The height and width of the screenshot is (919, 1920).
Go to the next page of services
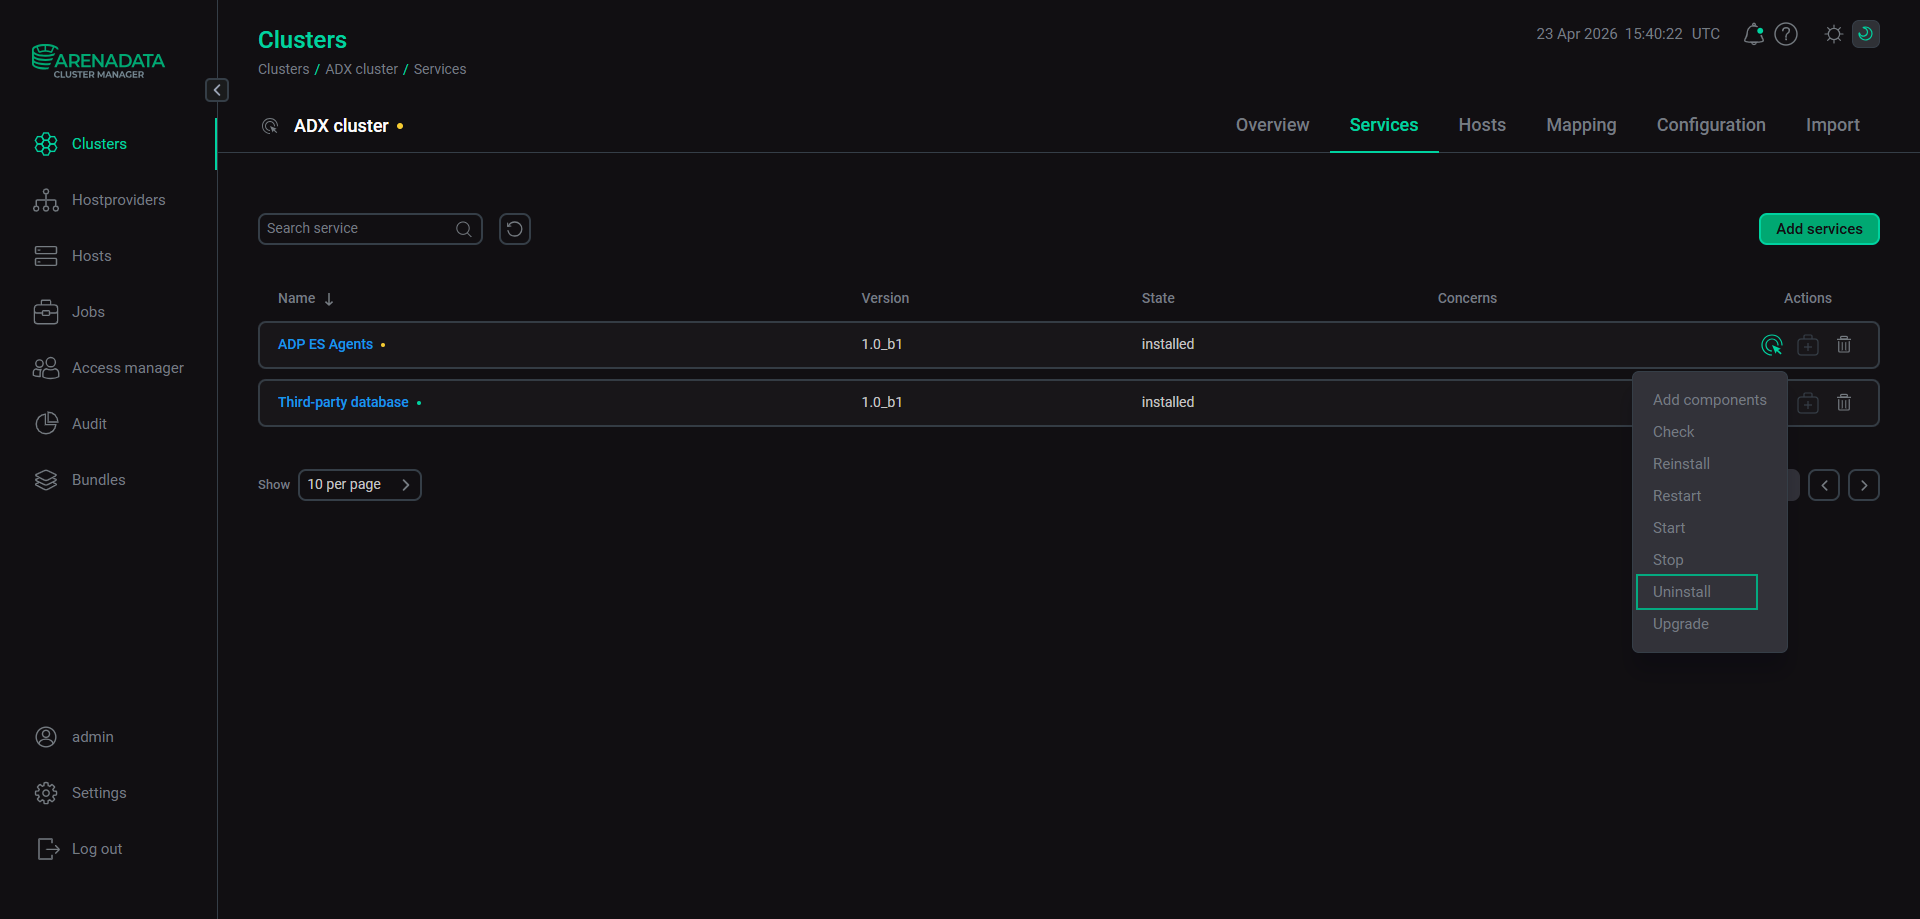point(1864,485)
